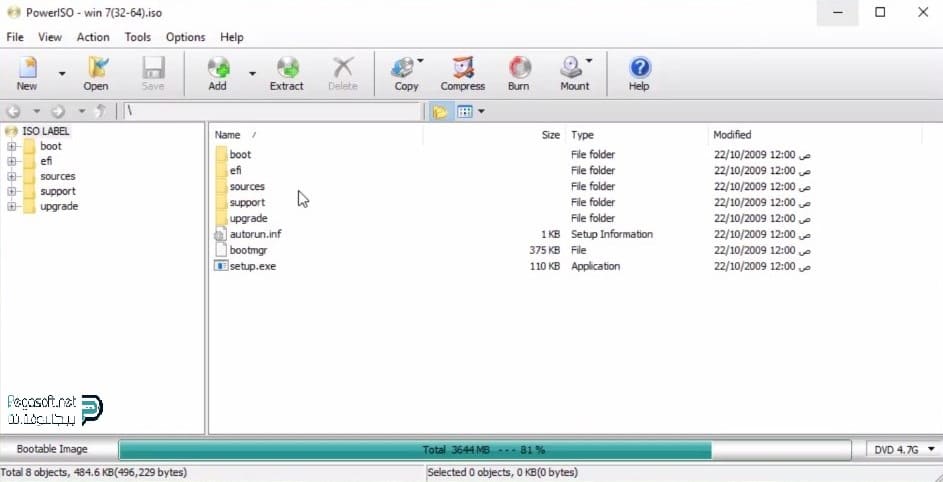
Task: Expand the boot folder in tree
Action: click(11, 146)
